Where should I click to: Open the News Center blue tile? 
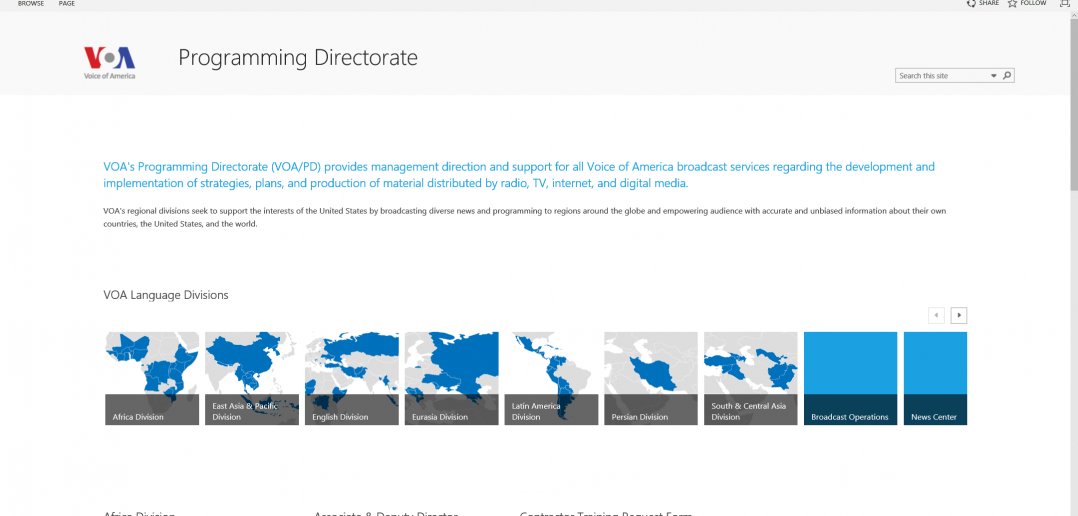(x=935, y=379)
